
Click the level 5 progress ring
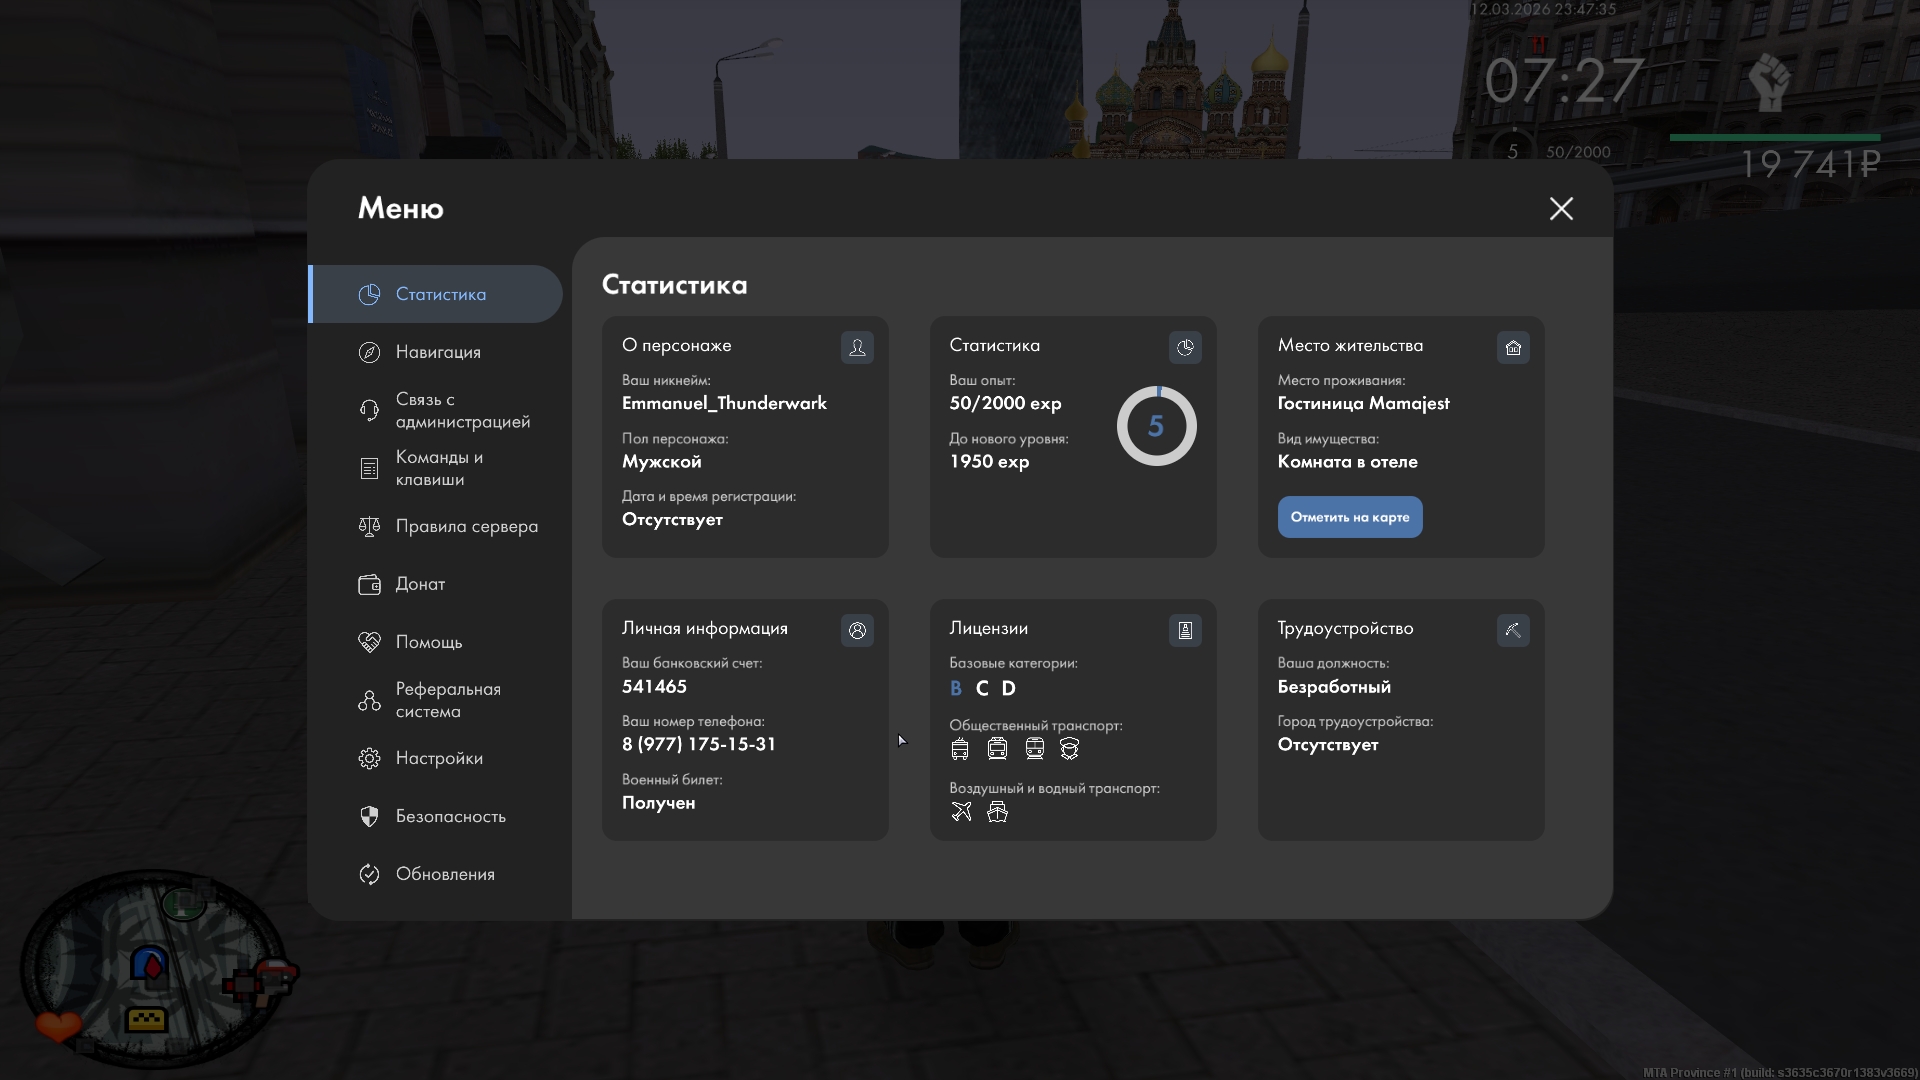click(1156, 427)
